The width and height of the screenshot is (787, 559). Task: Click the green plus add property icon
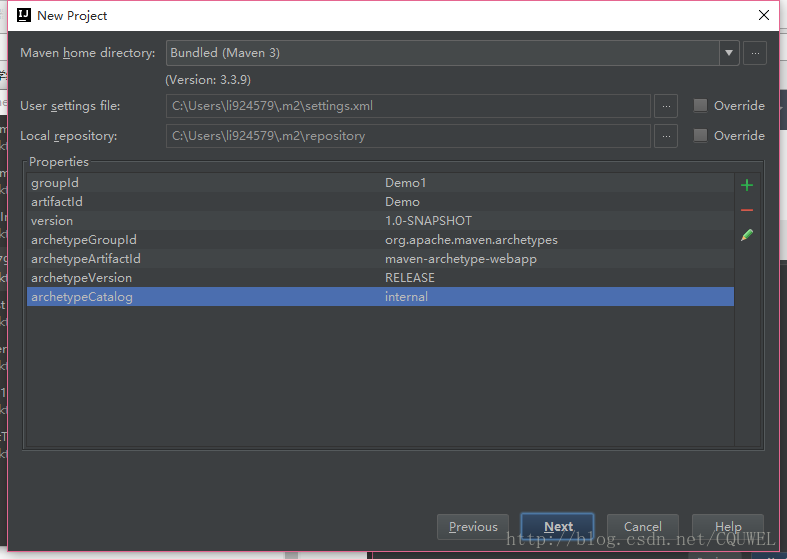click(746, 185)
